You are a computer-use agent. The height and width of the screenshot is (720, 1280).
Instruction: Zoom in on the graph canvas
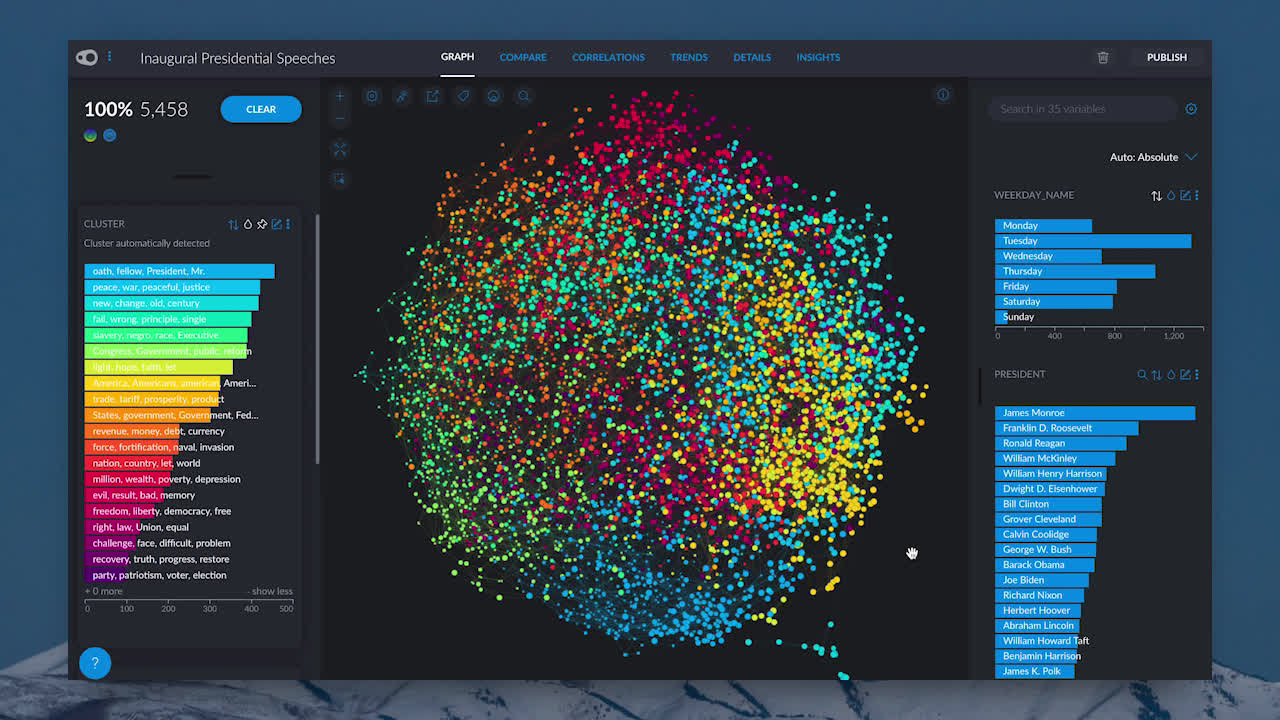[x=340, y=96]
